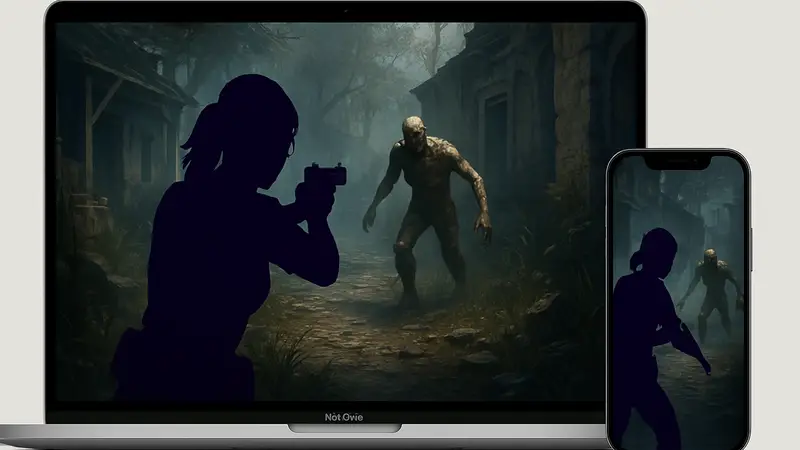800x450 pixels.
Task: Click the phone's side power button
Action: click(752, 250)
